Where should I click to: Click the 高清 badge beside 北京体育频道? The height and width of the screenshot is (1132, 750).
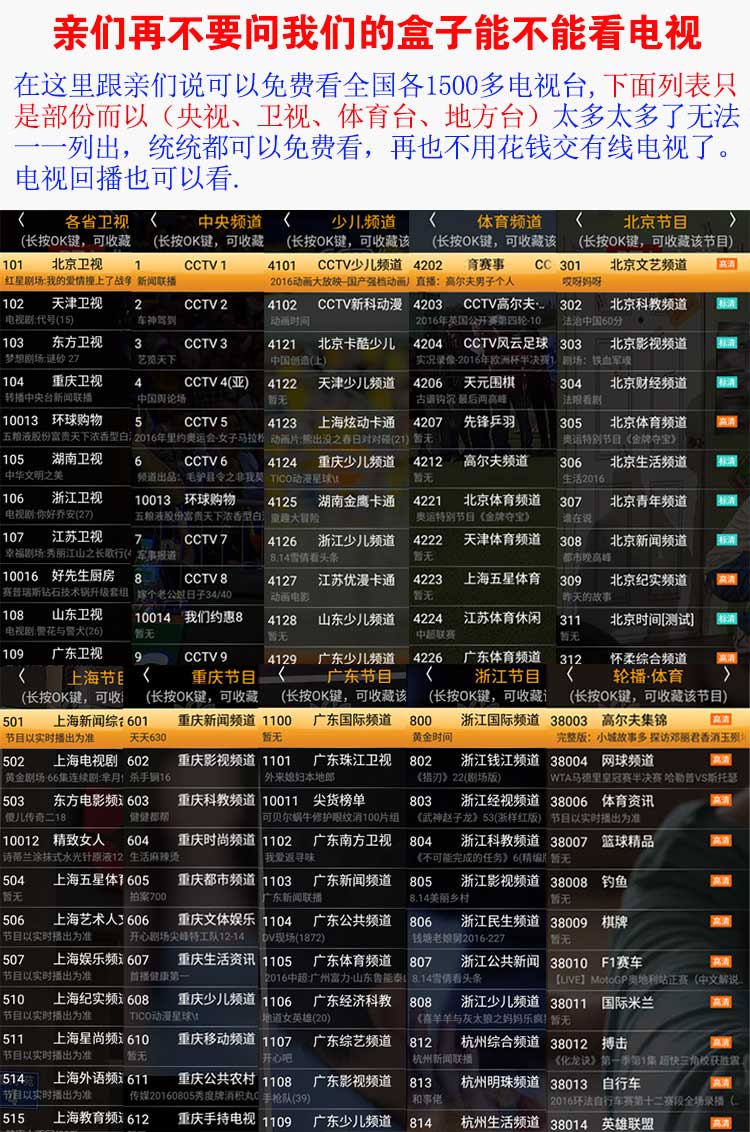726,421
